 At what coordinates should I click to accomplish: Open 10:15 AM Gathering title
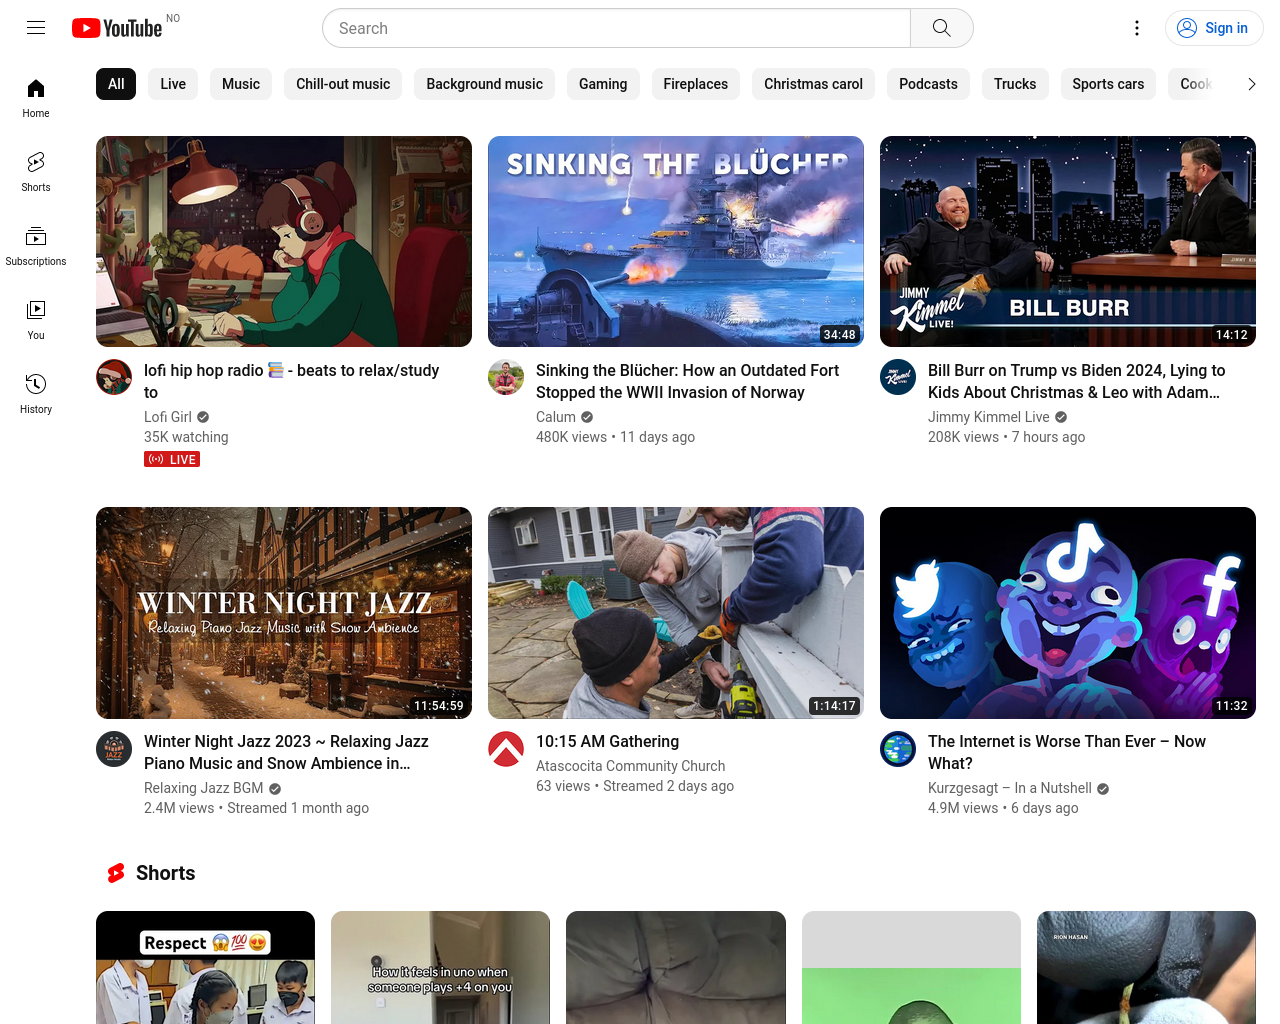(607, 741)
